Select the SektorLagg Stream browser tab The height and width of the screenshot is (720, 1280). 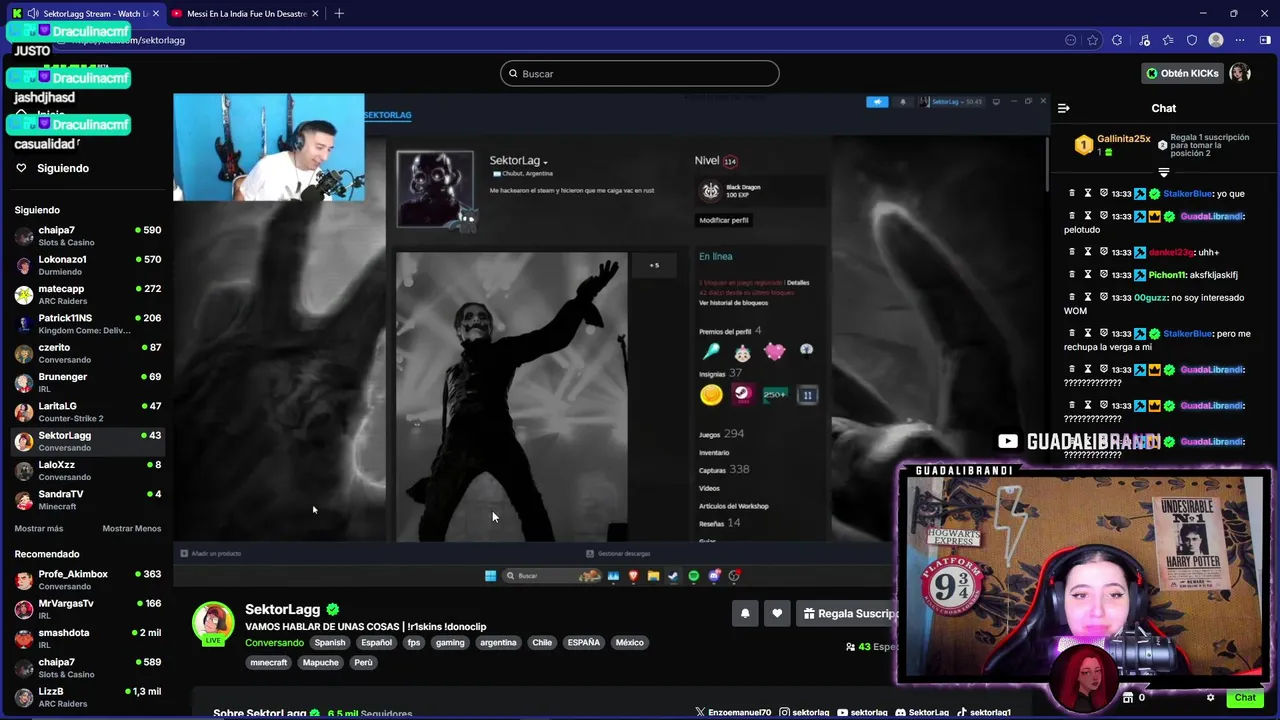pos(85,13)
